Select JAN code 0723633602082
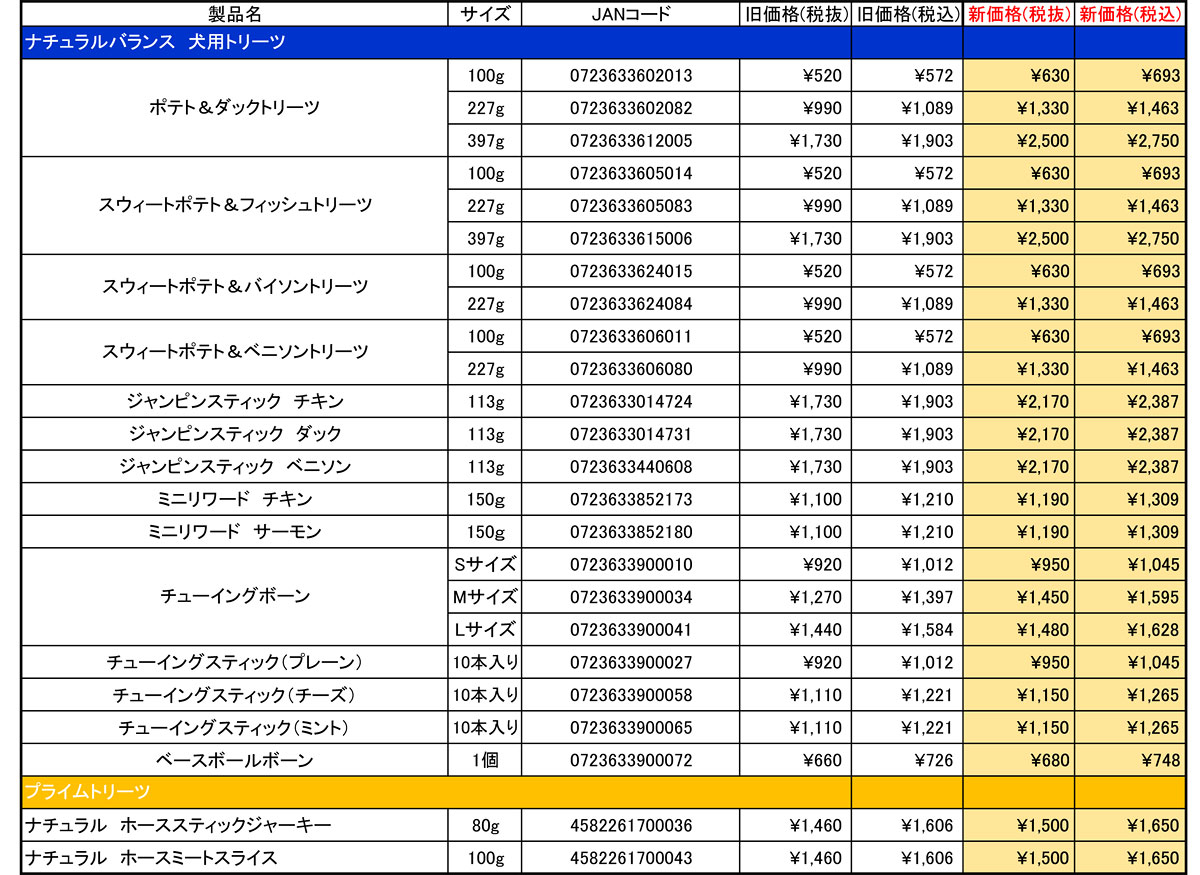The image size is (1200, 875). pos(631,108)
